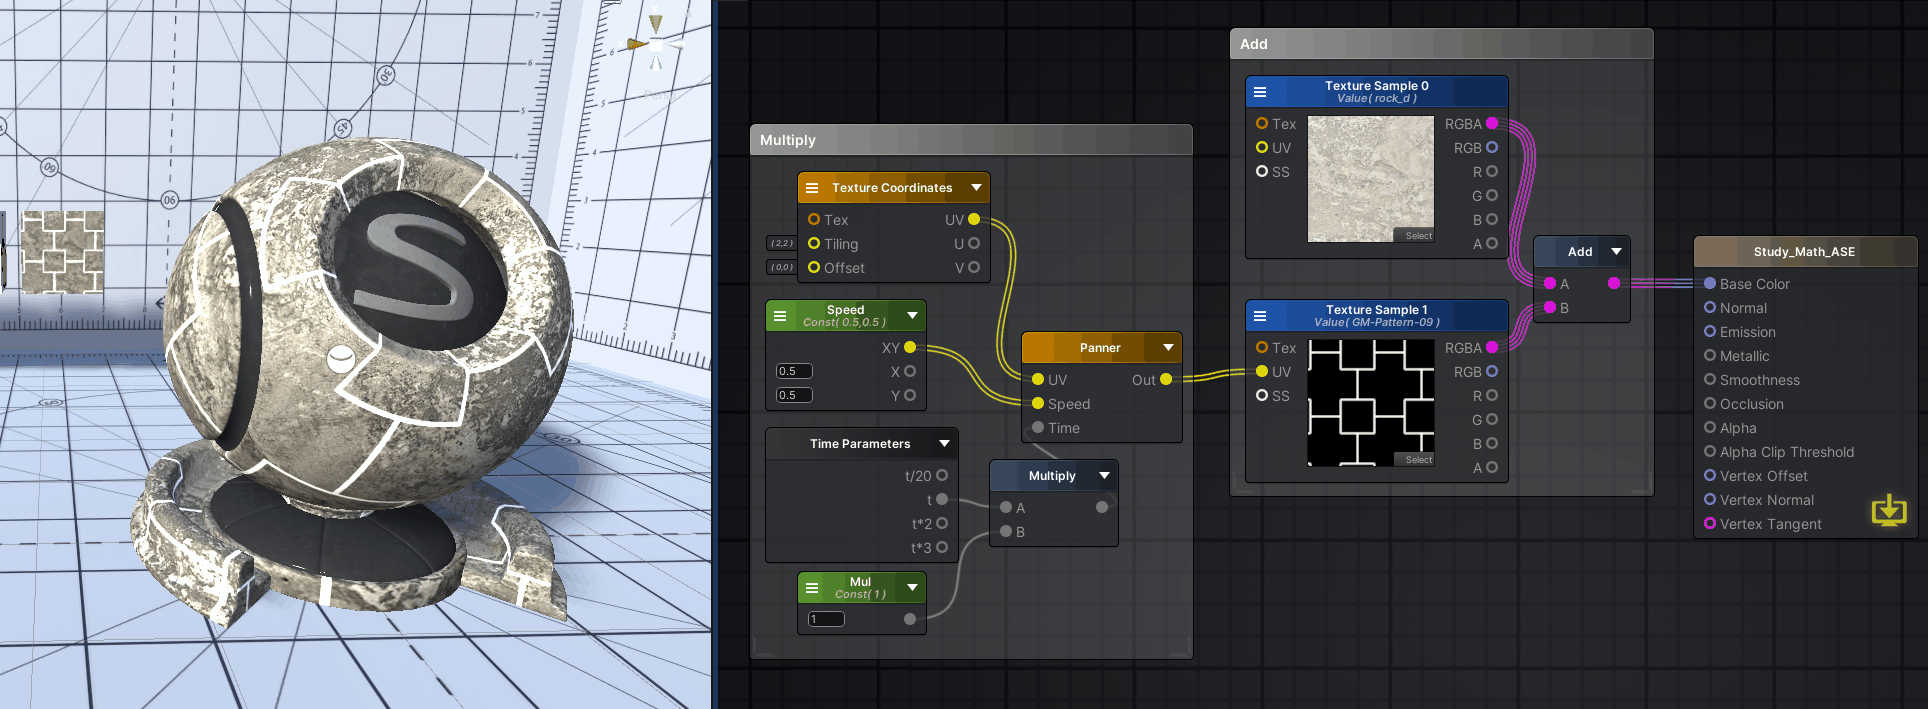The height and width of the screenshot is (709, 1928).
Task: Select the Multiply group comment header
Action: [x=971, y=140]
